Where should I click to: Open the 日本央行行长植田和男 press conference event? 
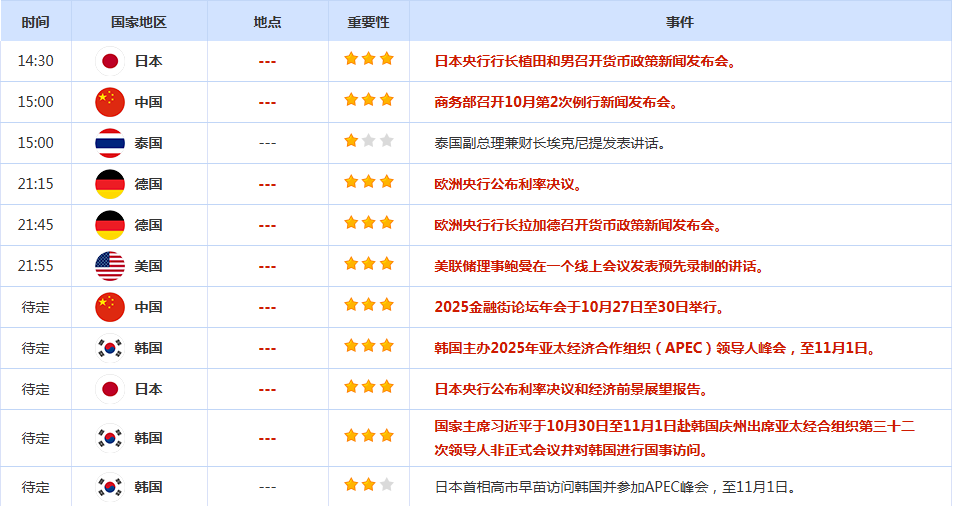(586, 61)
